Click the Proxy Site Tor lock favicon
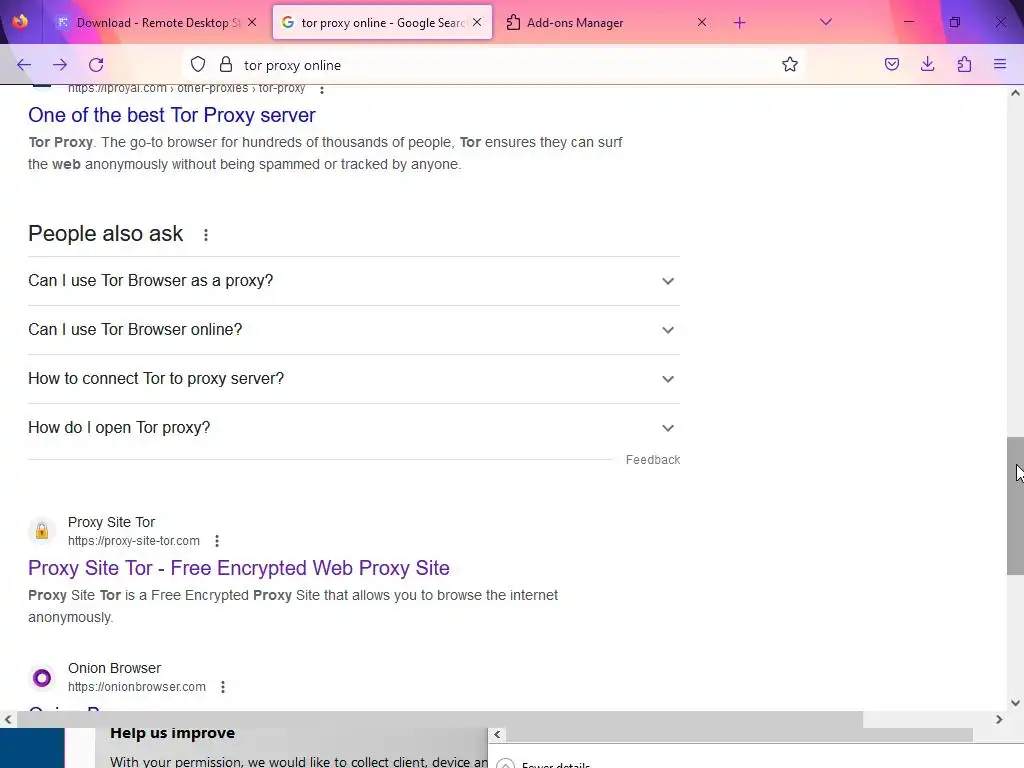The image size is (1024, 768). 42,531
